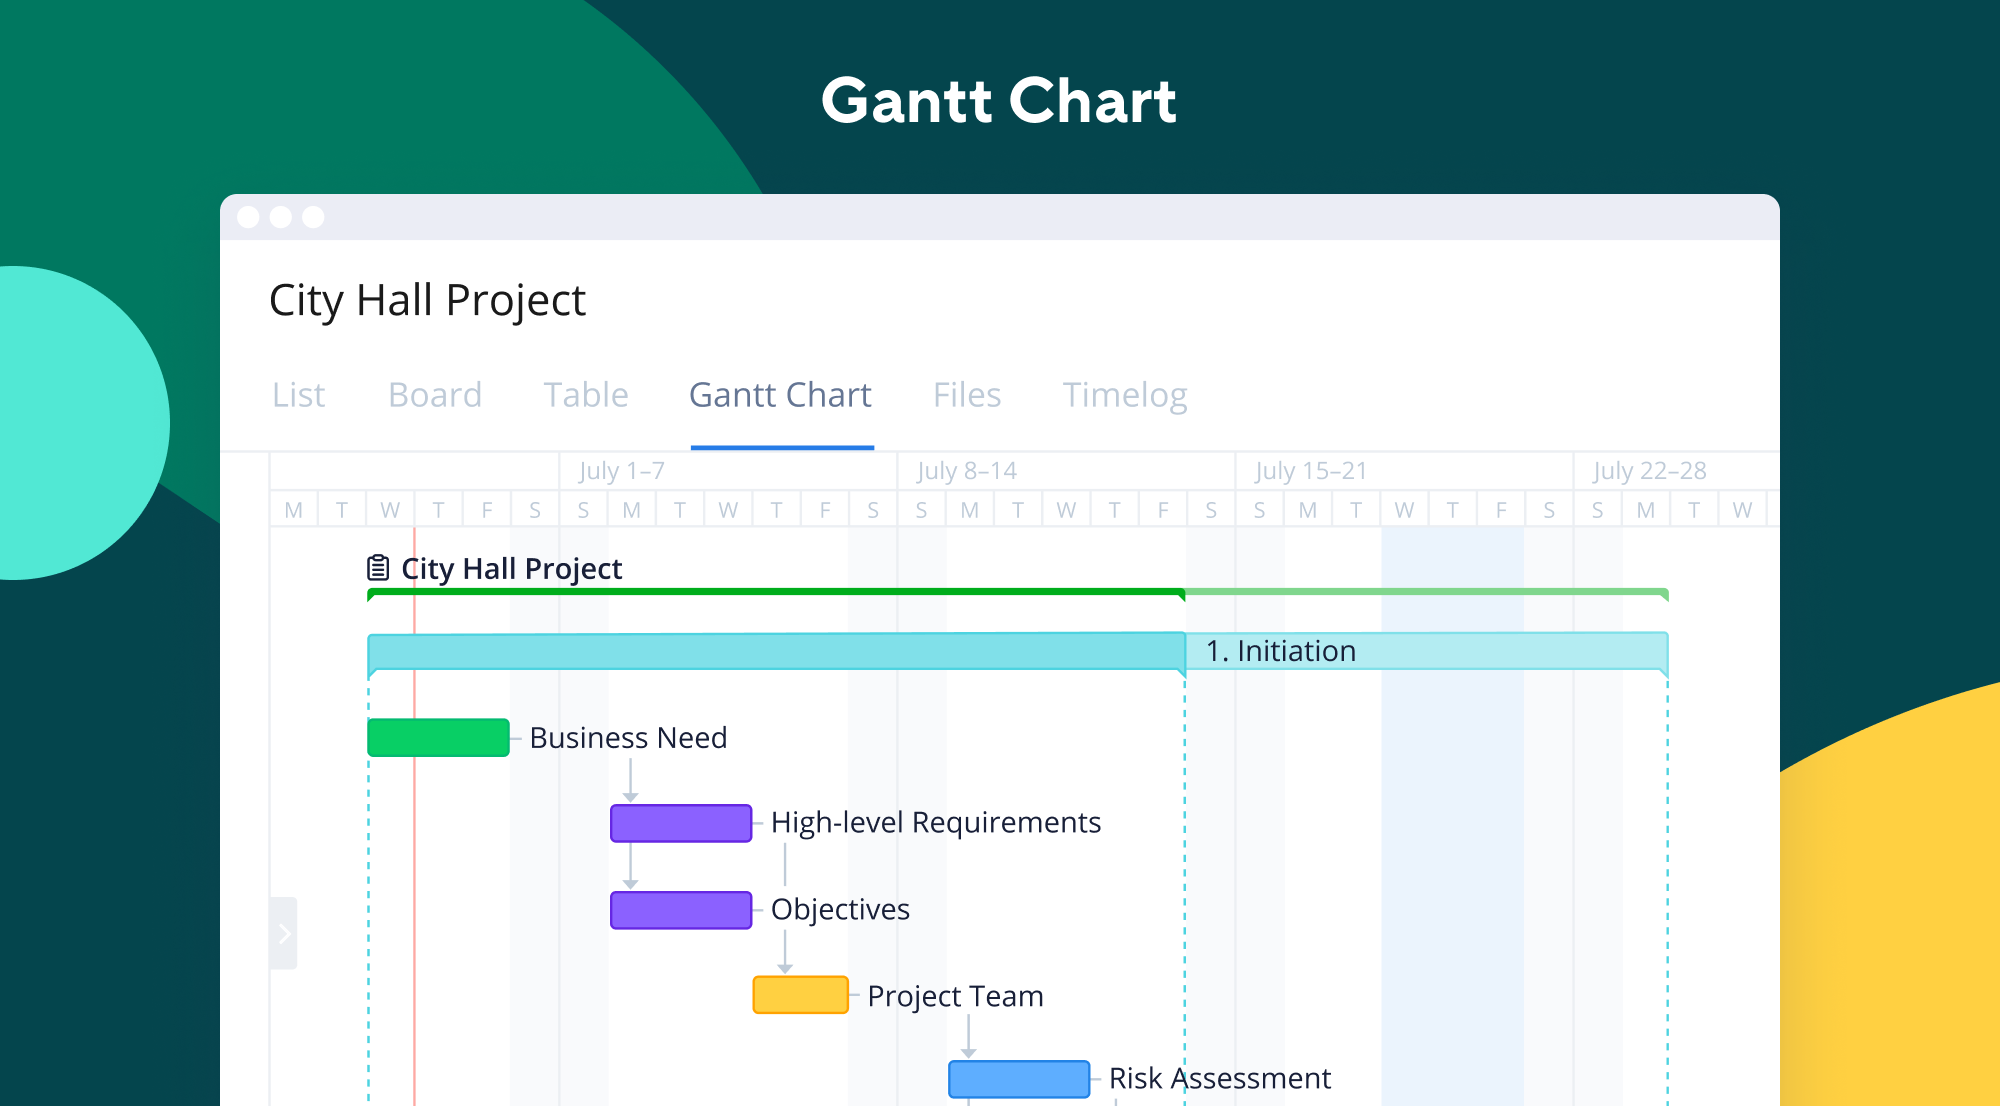Switch to the Table view
This screenshot has width=2000, height=1106.
[x=584, y=395]
